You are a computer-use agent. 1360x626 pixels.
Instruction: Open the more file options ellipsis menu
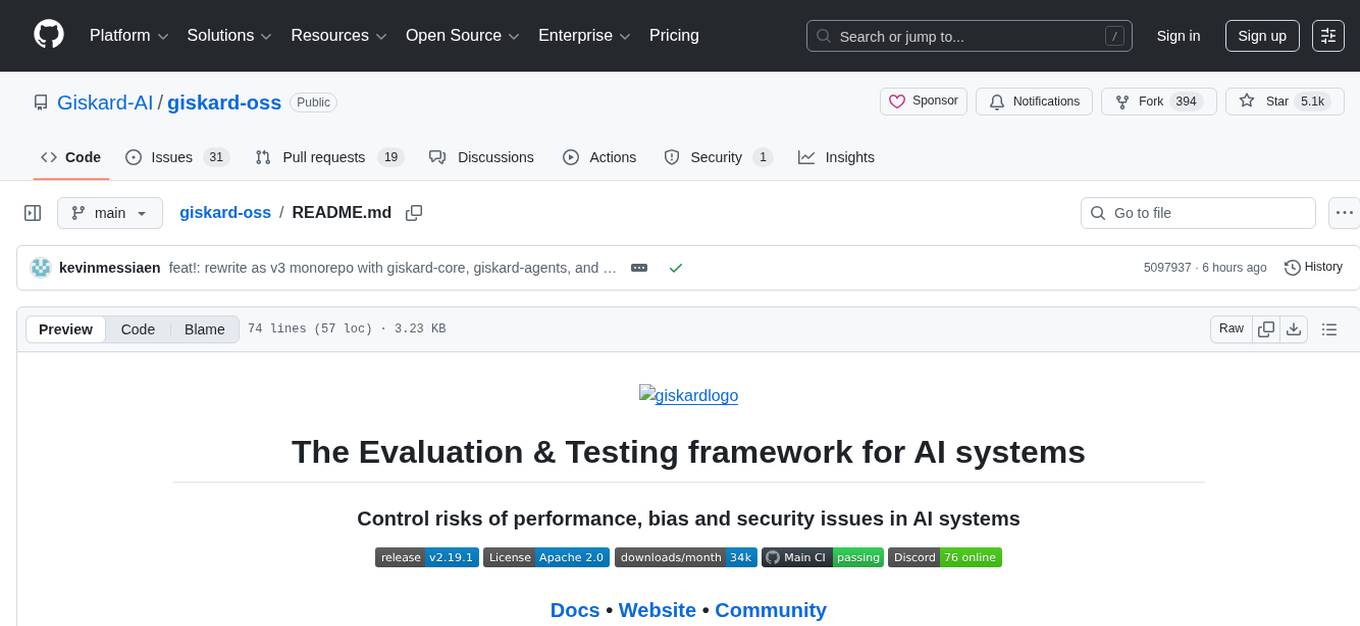click(x=1344, y=212)
